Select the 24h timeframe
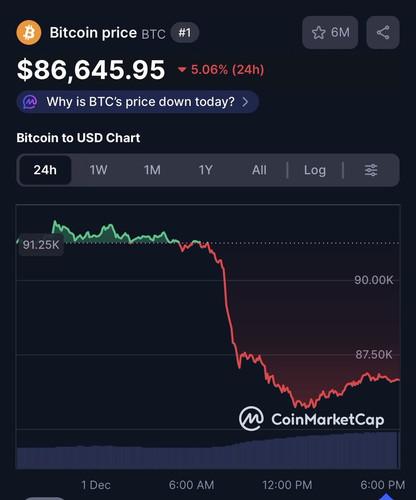 (x=45, y=170)
